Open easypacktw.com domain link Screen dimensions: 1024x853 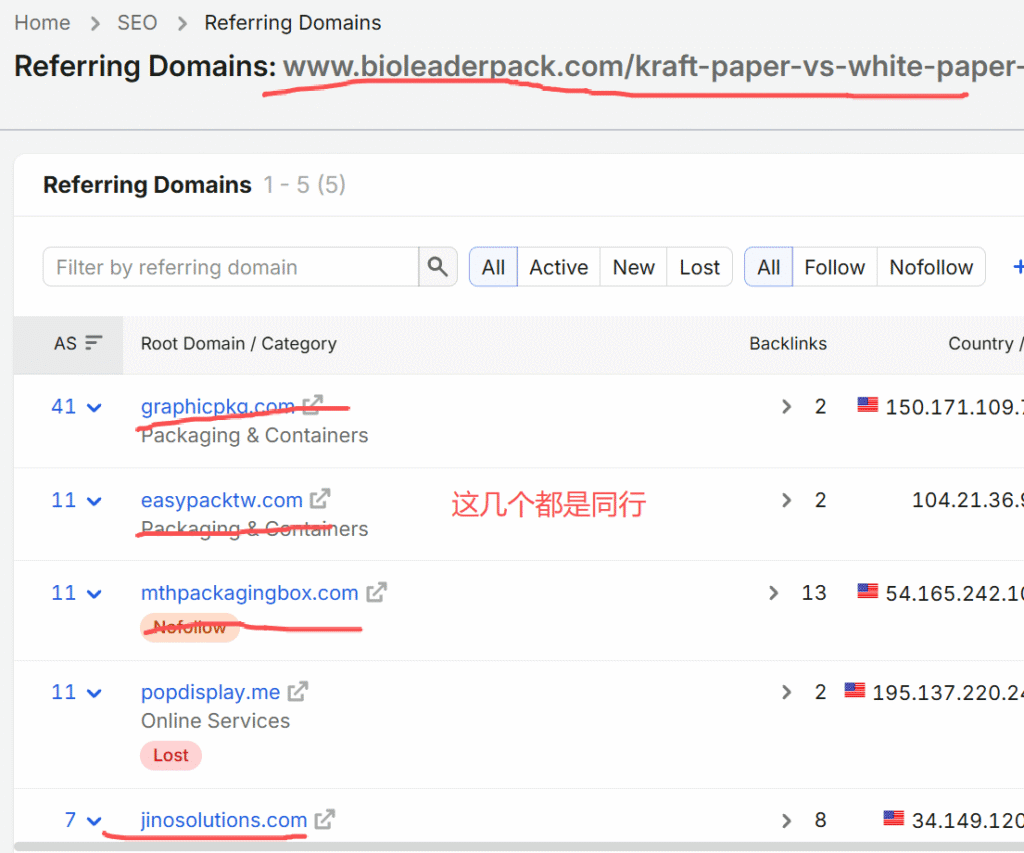point(222,500)
